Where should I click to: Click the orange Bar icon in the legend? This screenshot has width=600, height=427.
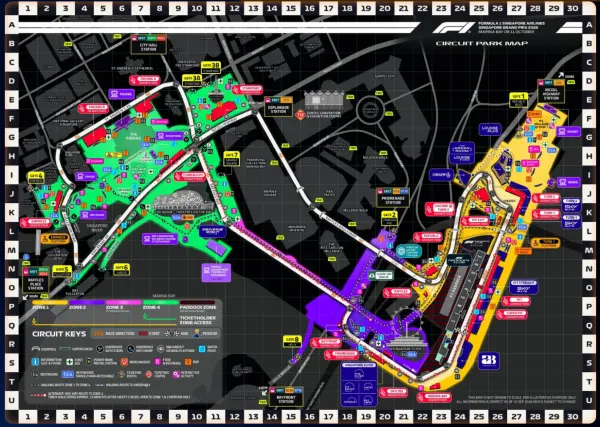click(188, 362)
